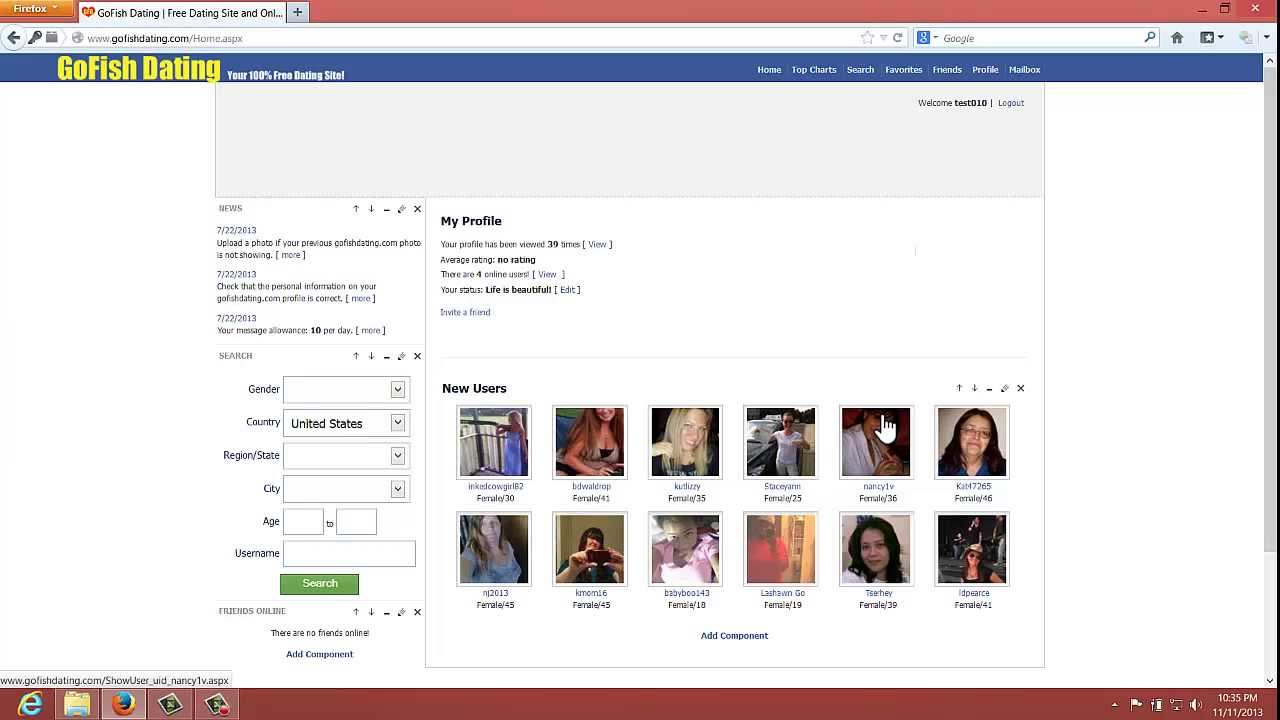This screenshot has height=720, width=1280.
Task: Click Add Component under Friends Online
Action: pos(319,654)
